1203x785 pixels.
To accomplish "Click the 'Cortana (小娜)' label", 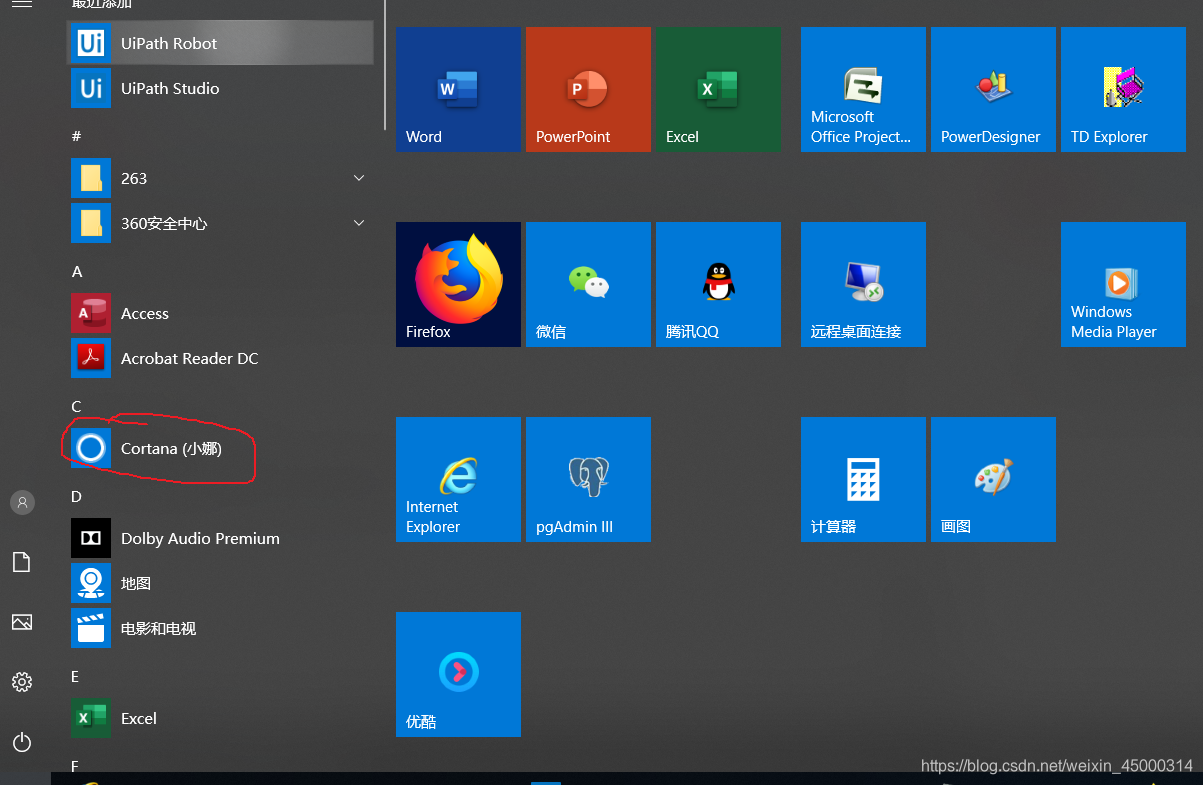I will 171,448.
